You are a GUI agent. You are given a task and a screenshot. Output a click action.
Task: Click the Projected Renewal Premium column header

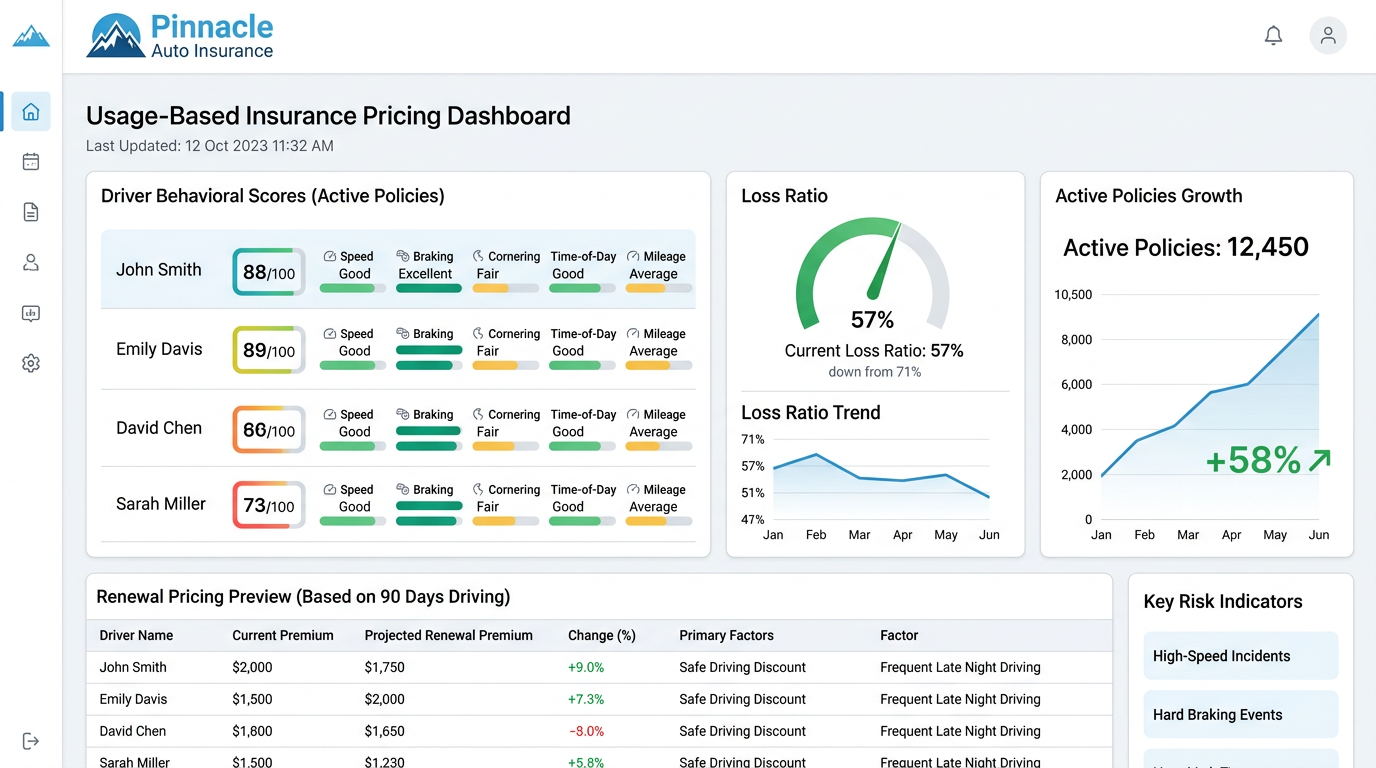click(448, 635)
